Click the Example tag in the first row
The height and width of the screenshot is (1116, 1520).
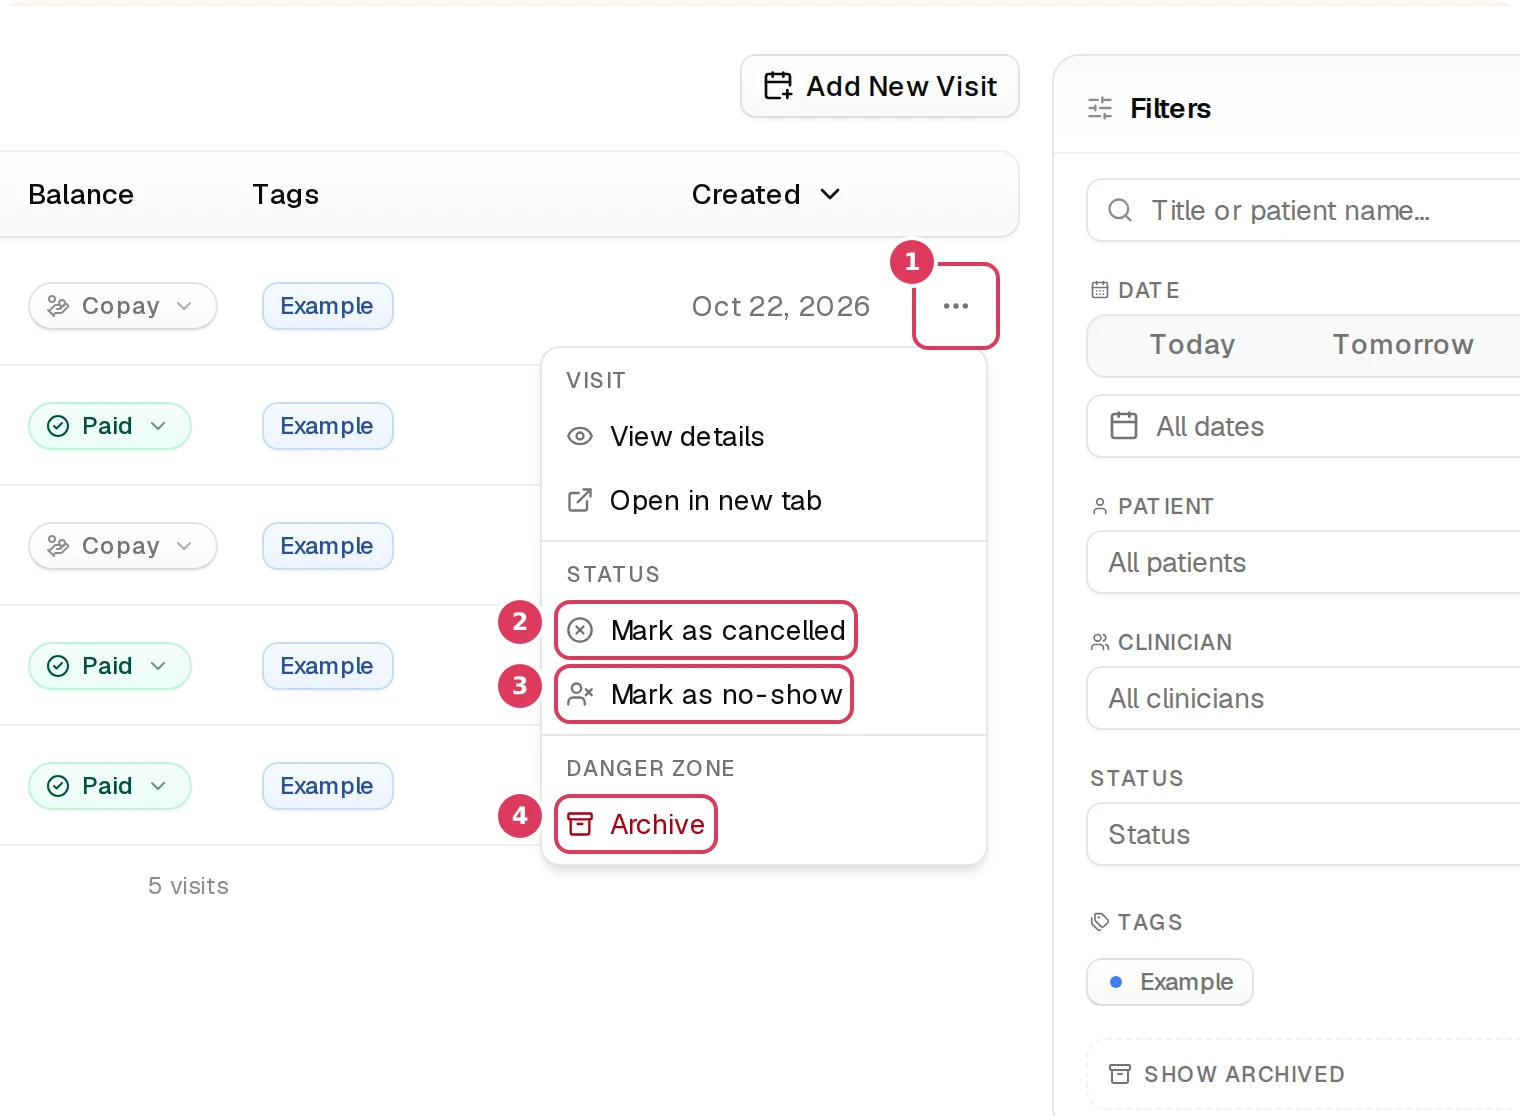click(x=328, y=306)
